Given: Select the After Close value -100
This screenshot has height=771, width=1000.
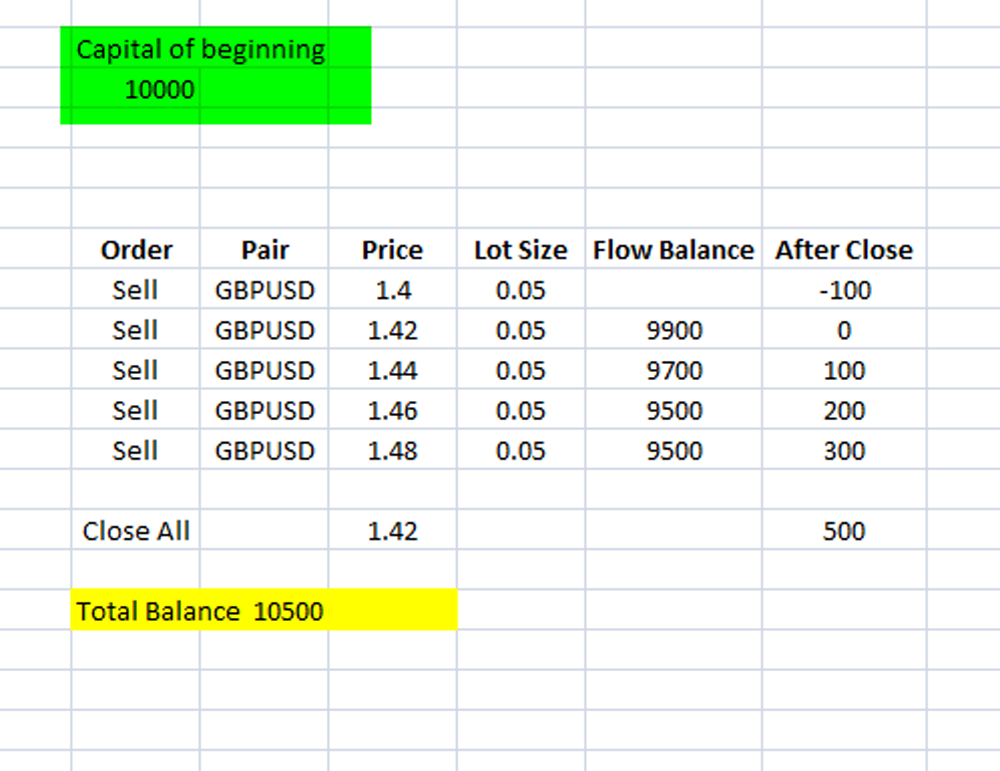Looking at the screenshot, I should tap(844, 290).
